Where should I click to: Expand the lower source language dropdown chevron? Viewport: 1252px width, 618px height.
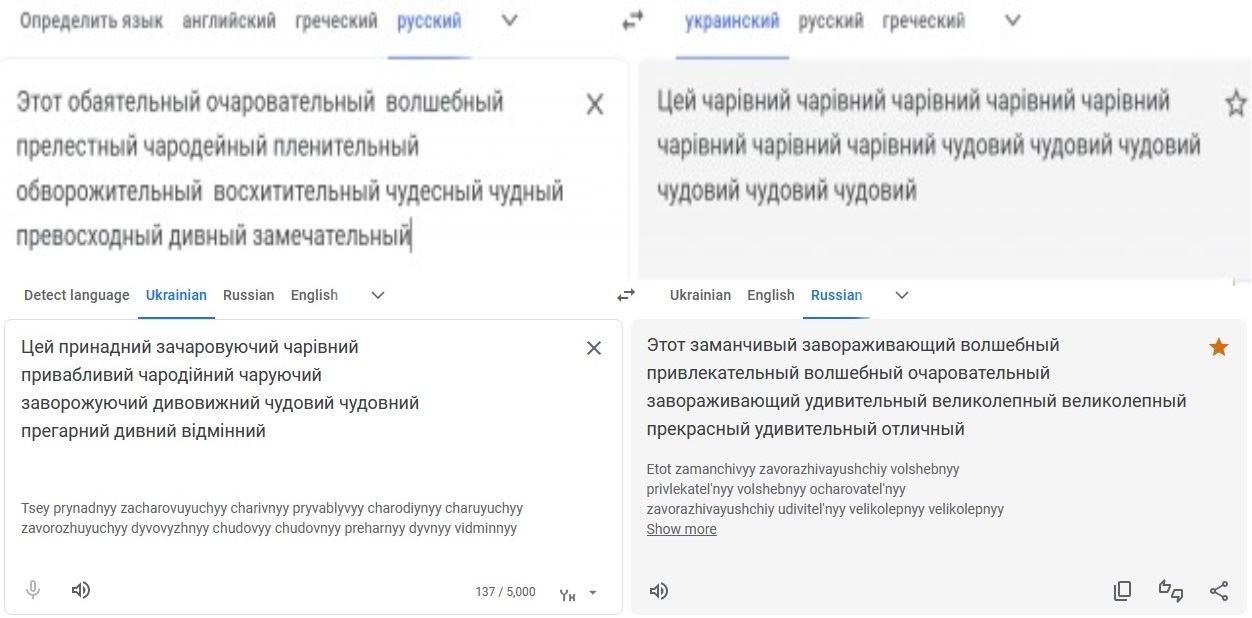(x=378, y=295)
